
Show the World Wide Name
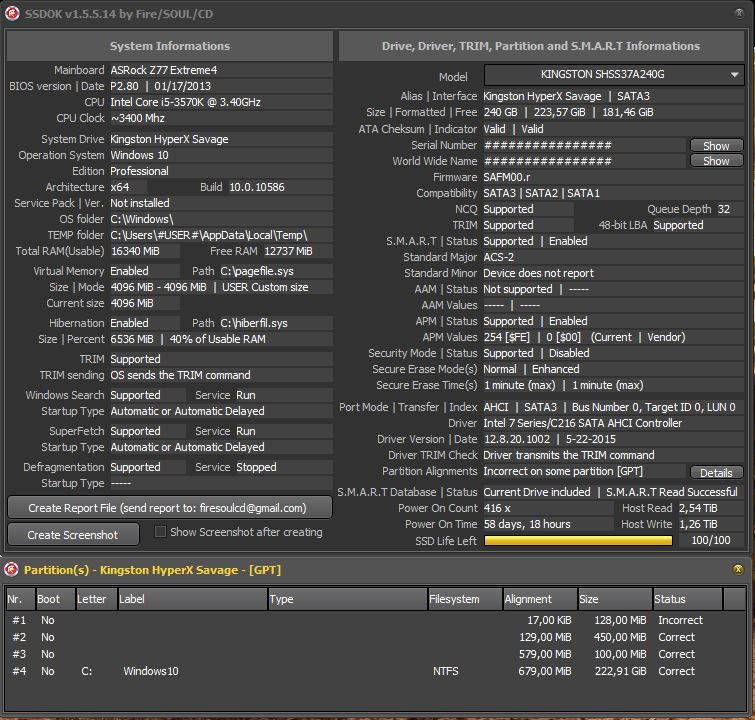coord(716,161)
